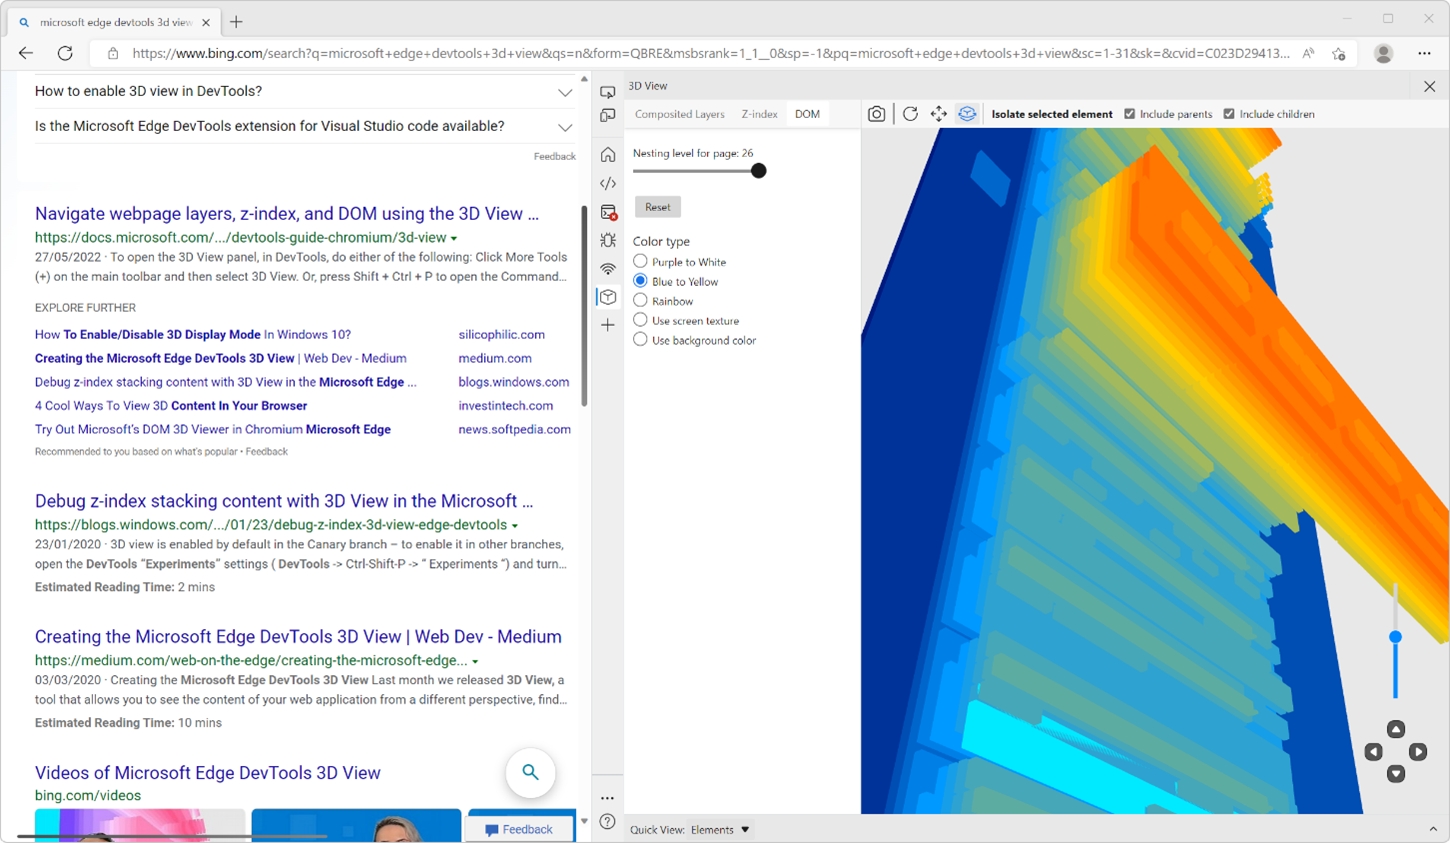Open the DevTools Welcome home icon
The height and width of the screenshot is (843, 1450).
[608, 155]
